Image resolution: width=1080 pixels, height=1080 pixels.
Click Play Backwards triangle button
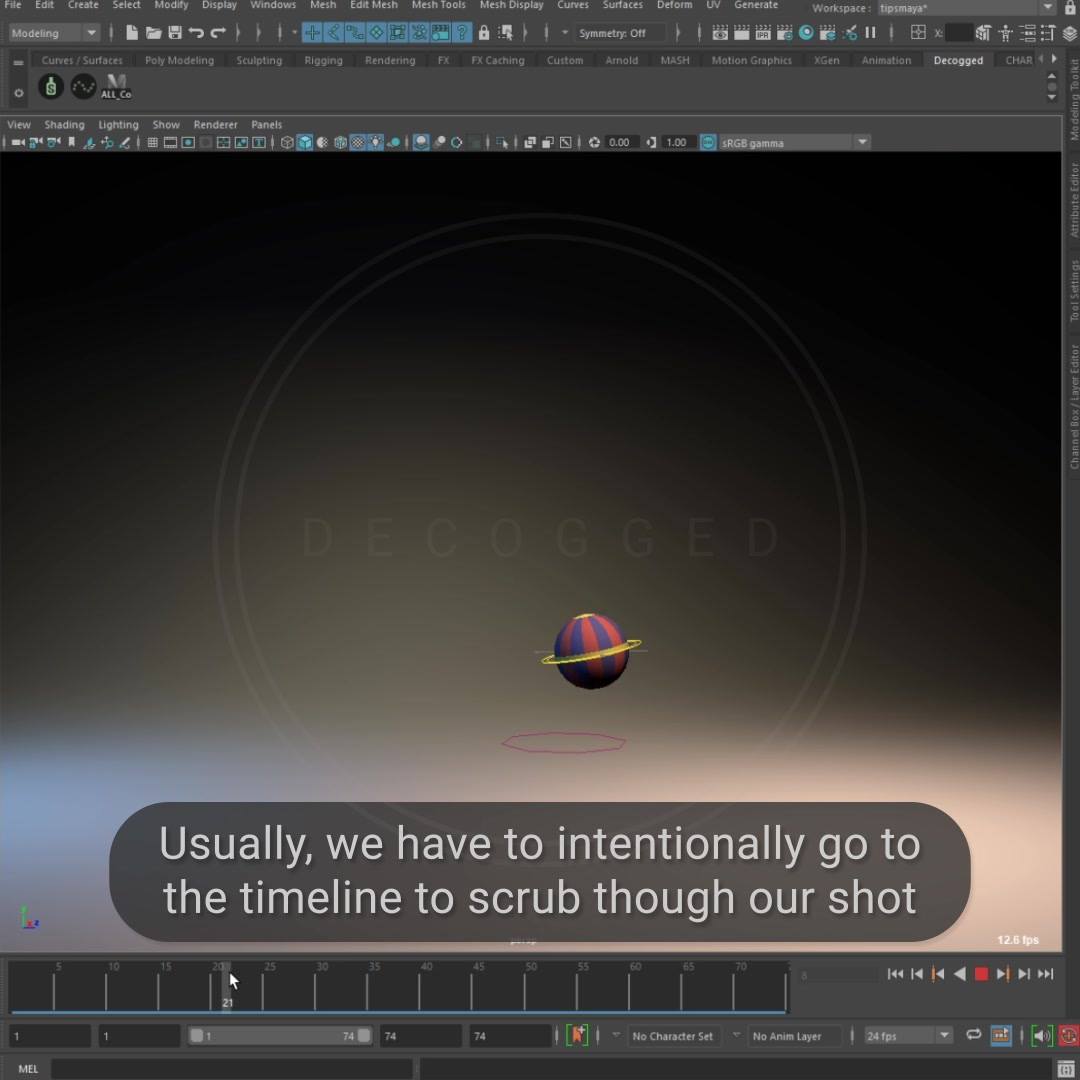click(959, 974)
